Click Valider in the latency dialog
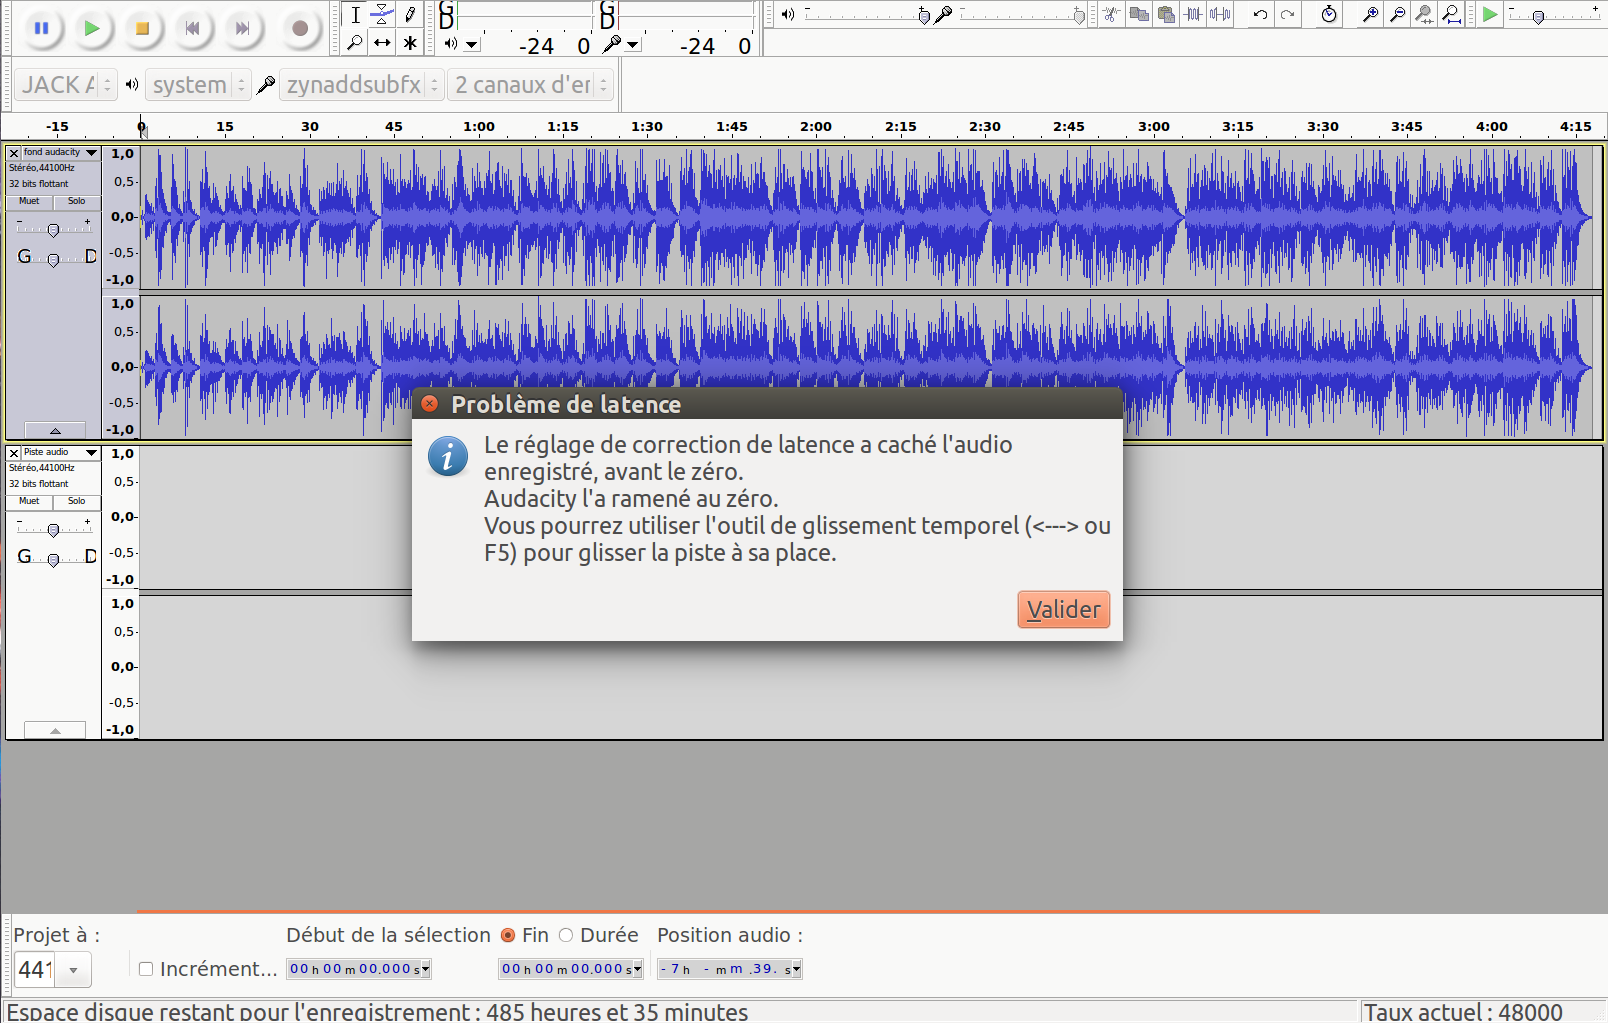The height and width of the screenshot is (1023, 1608). (x=1064, y=610)
